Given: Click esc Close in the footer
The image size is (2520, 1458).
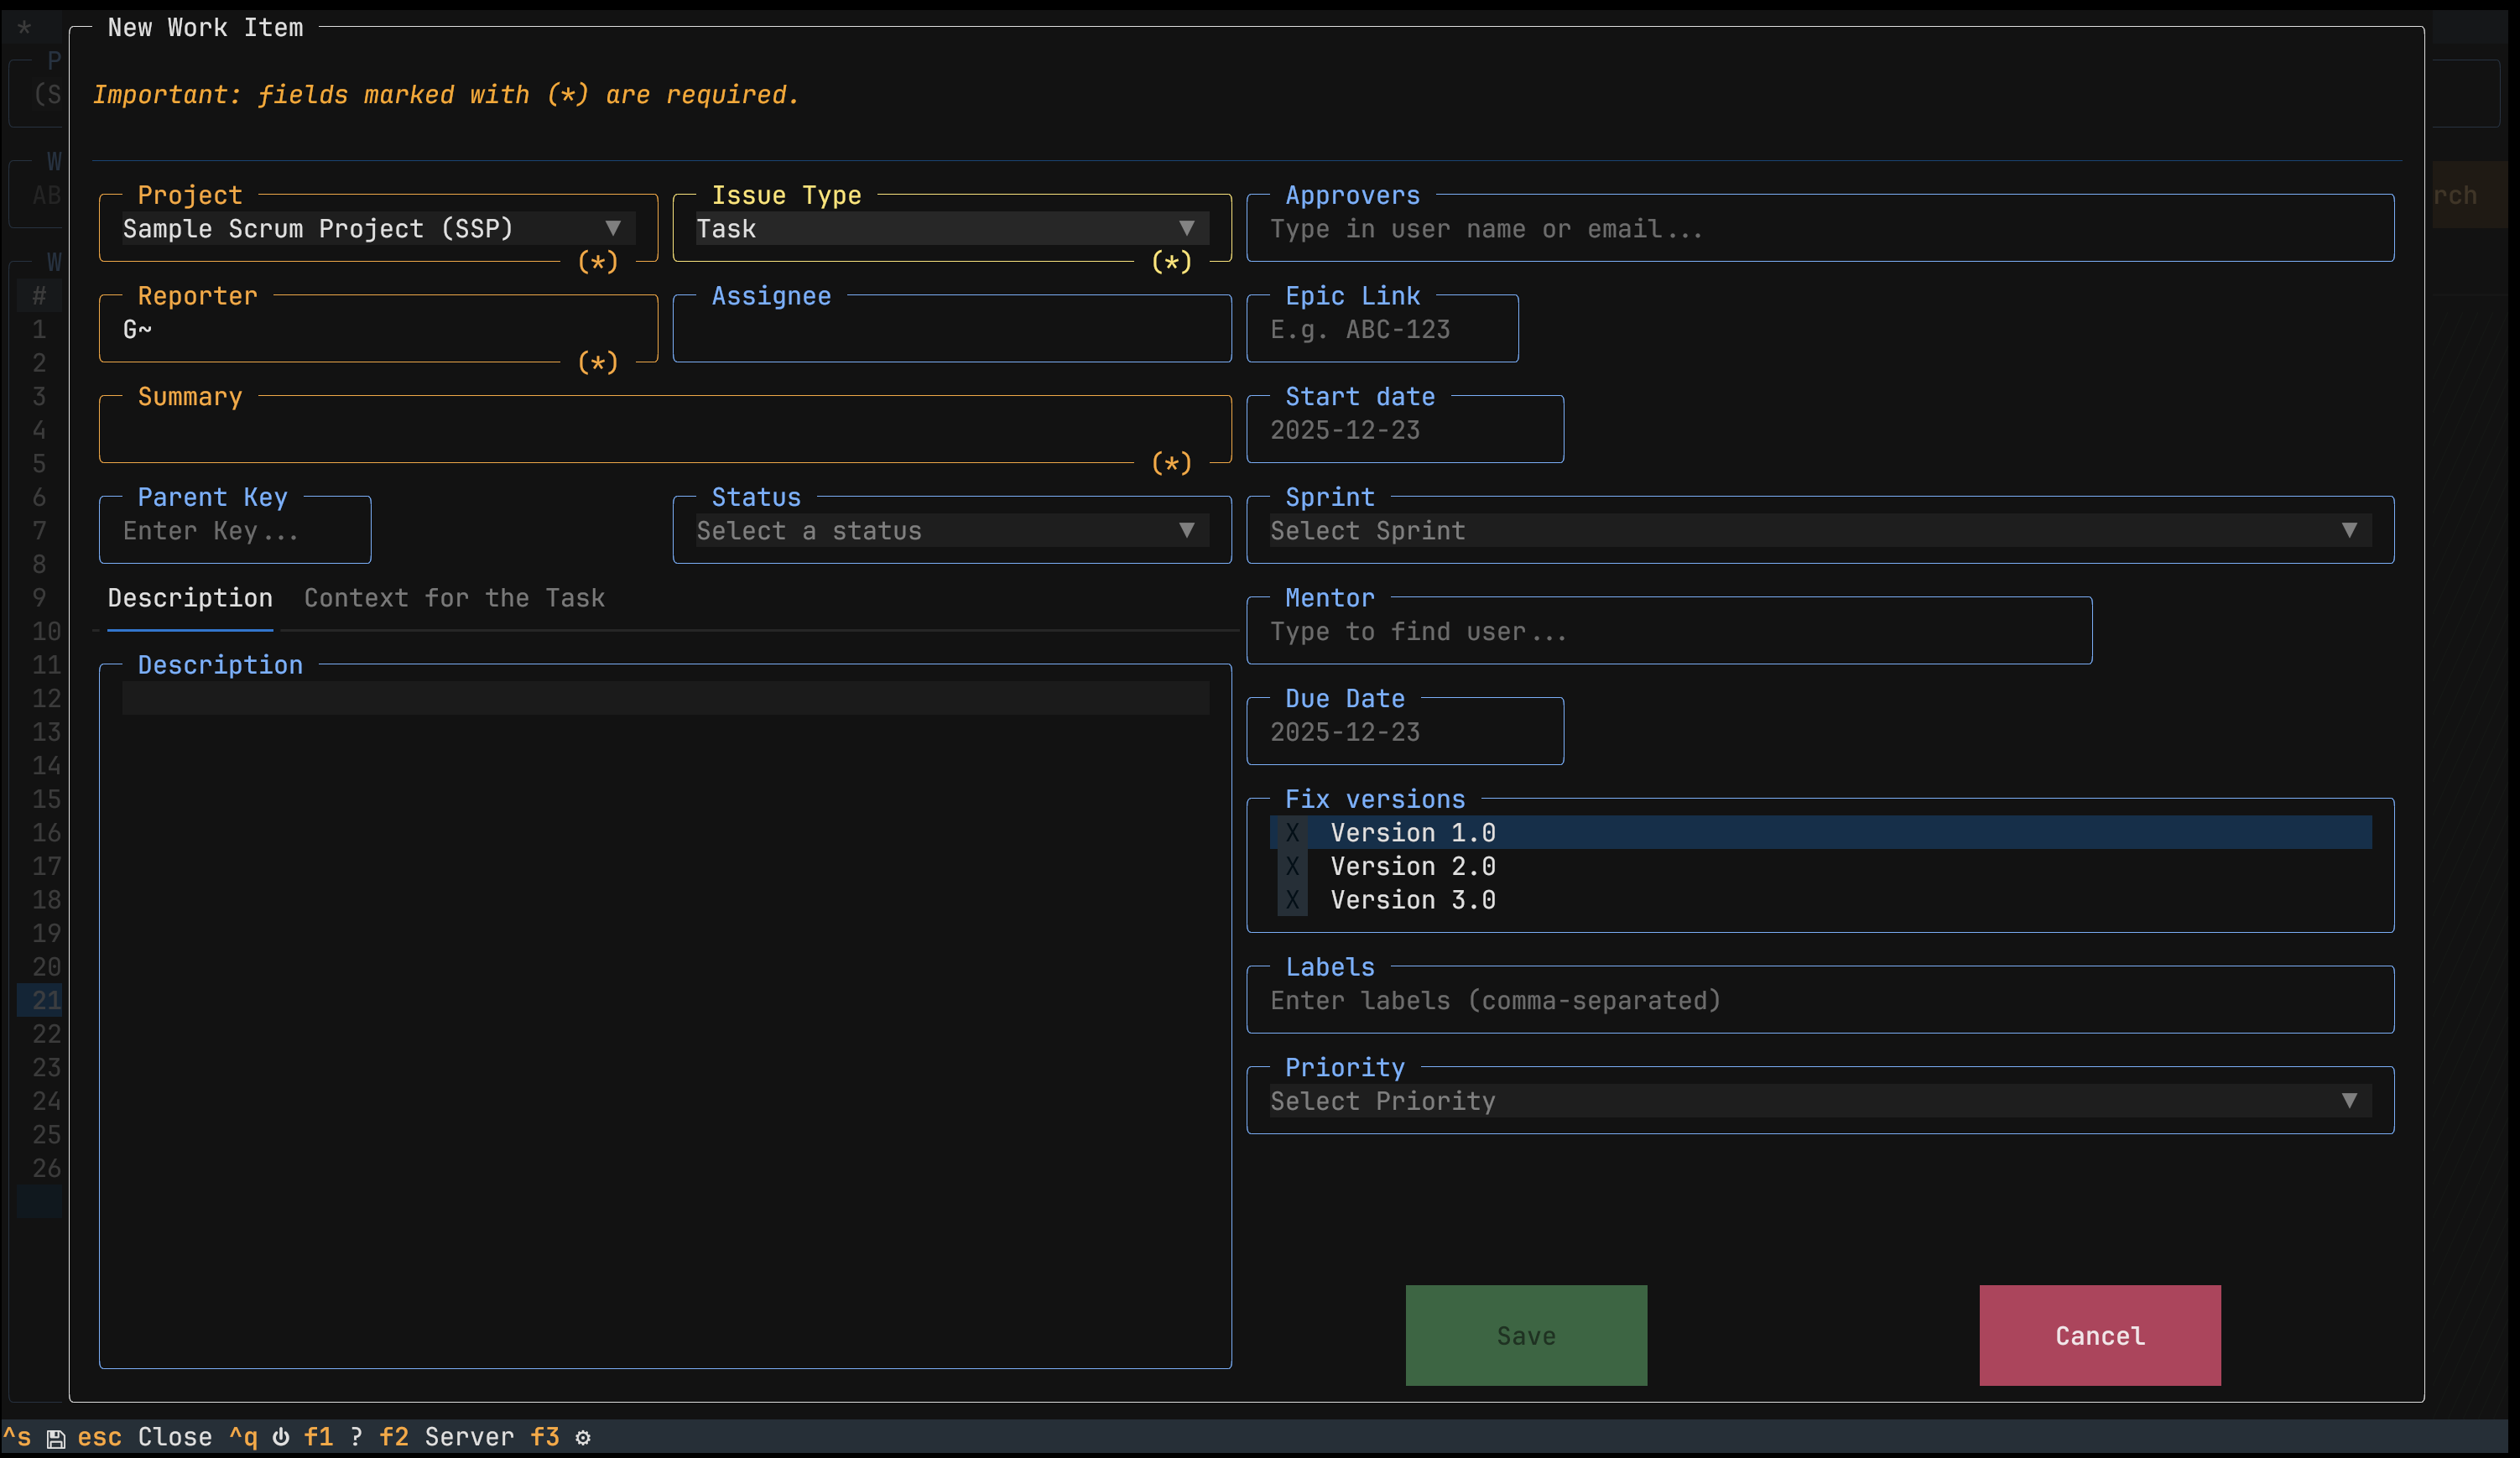Looking at the screenshot, I should pos(145,1437).
